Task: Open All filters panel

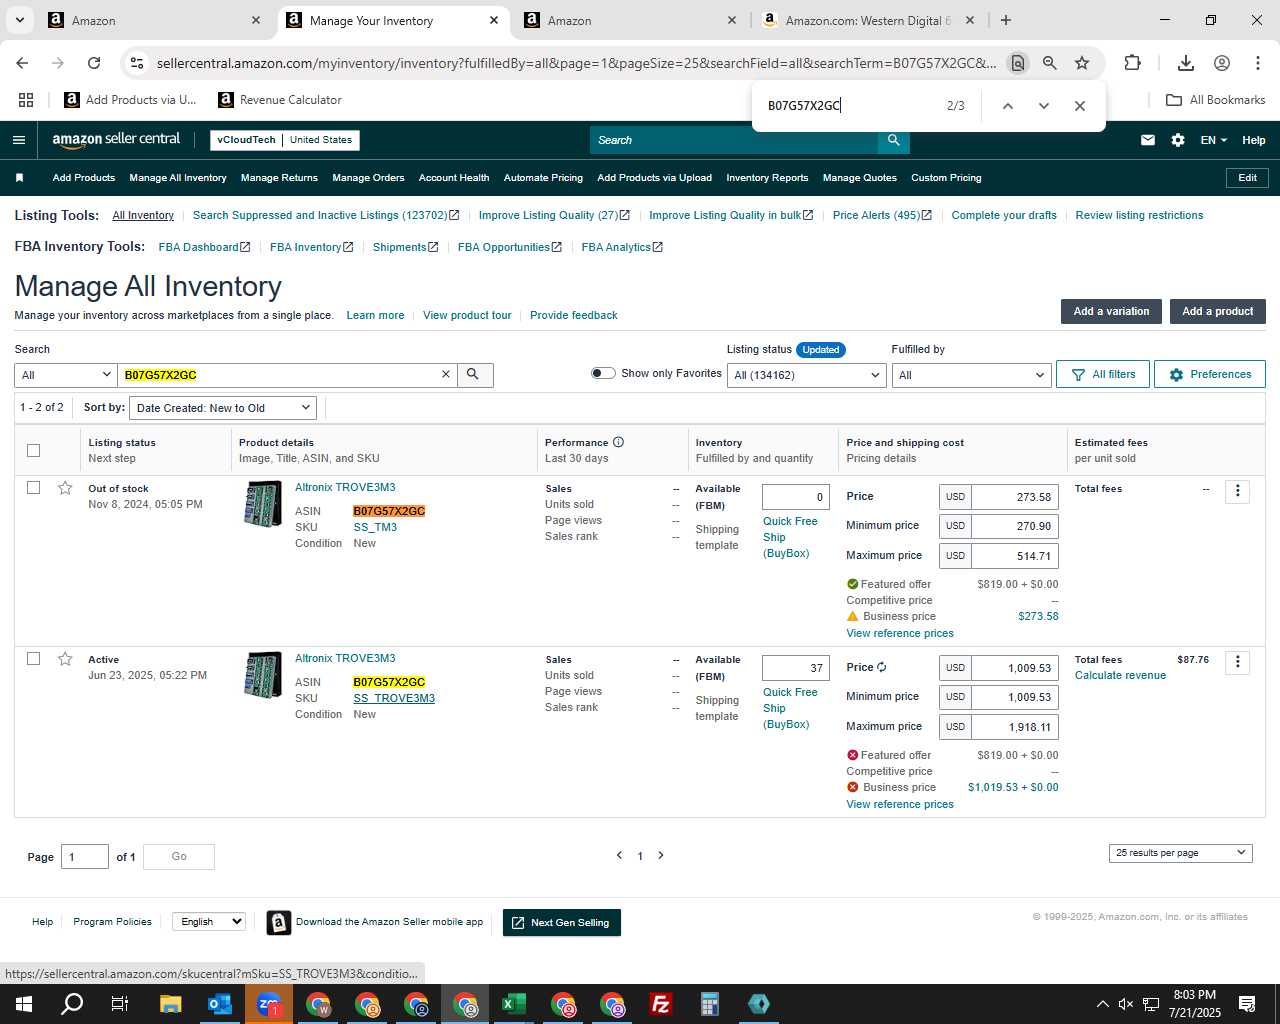Action: tap(1103, 374)
